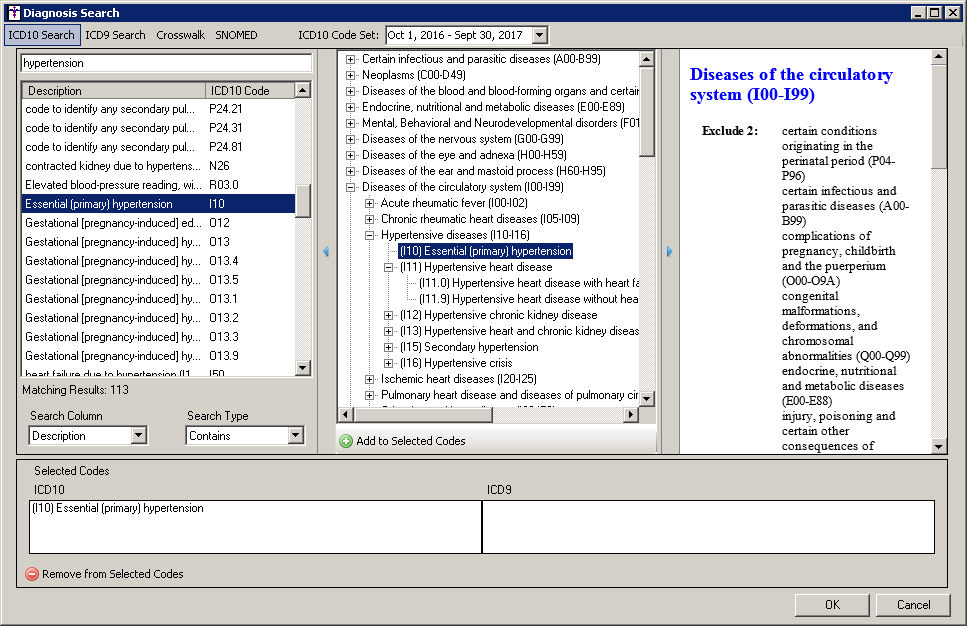Expand Neoplasms (C00-D49) tree node

351,75
